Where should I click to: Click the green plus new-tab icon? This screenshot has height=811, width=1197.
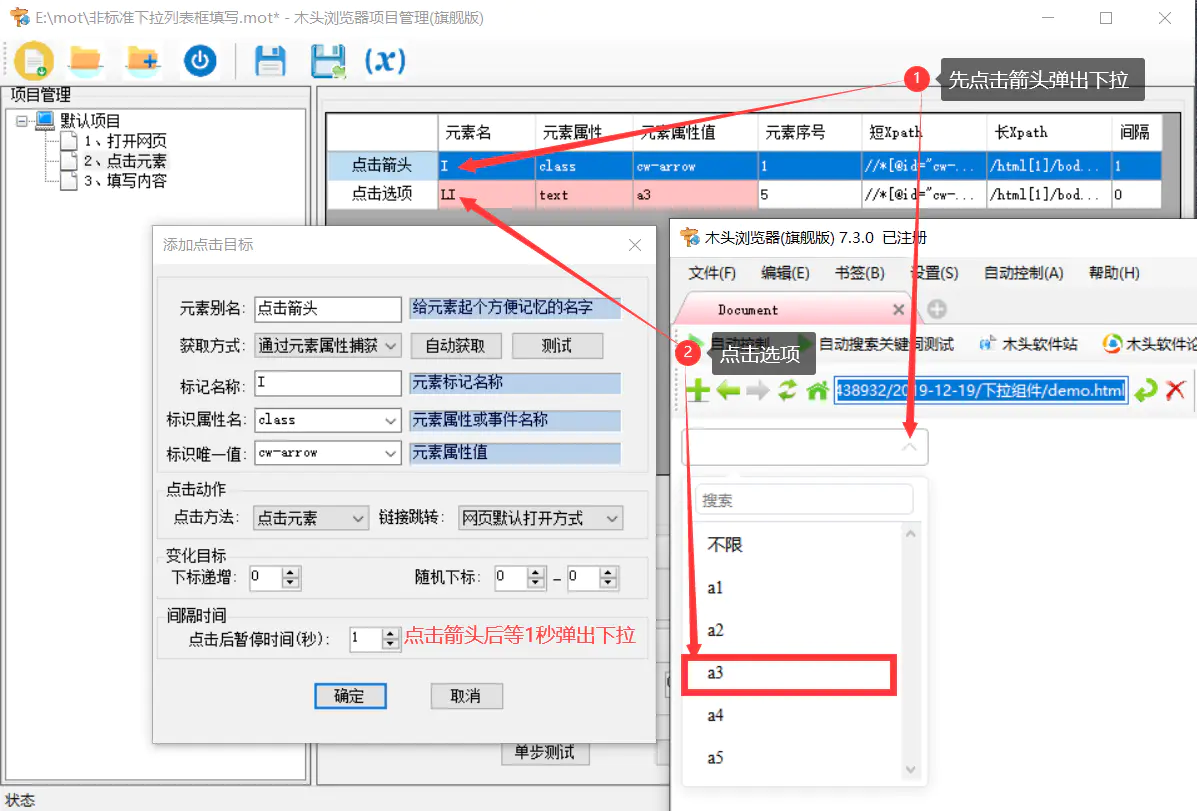tap(700, 390)
